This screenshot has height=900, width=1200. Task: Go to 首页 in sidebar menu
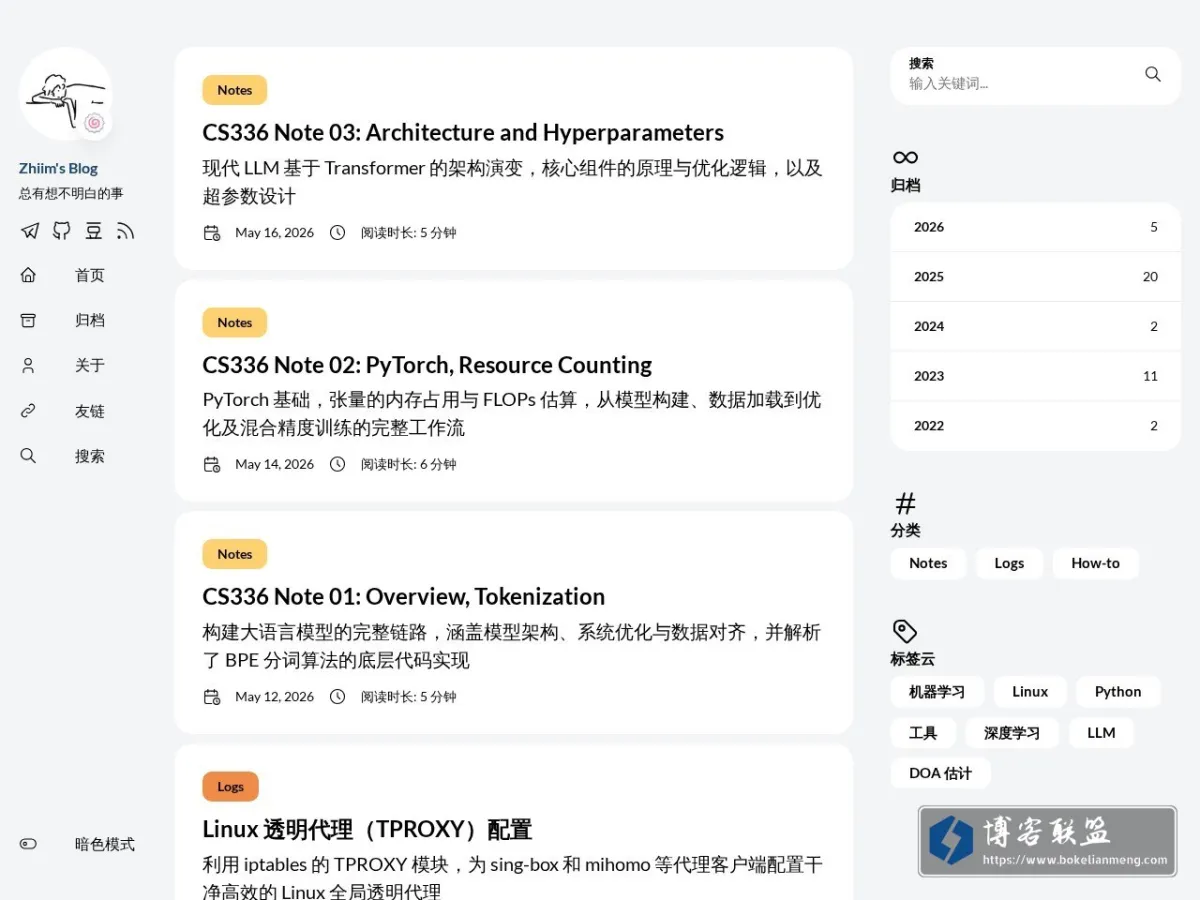89,275
